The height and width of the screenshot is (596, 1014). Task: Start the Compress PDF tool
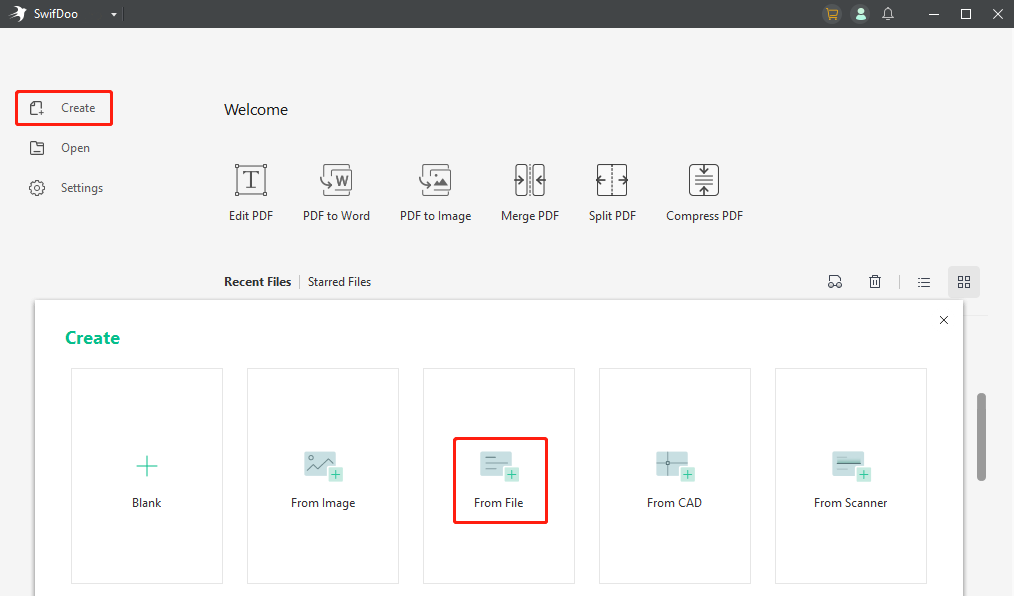coord(704,193)
